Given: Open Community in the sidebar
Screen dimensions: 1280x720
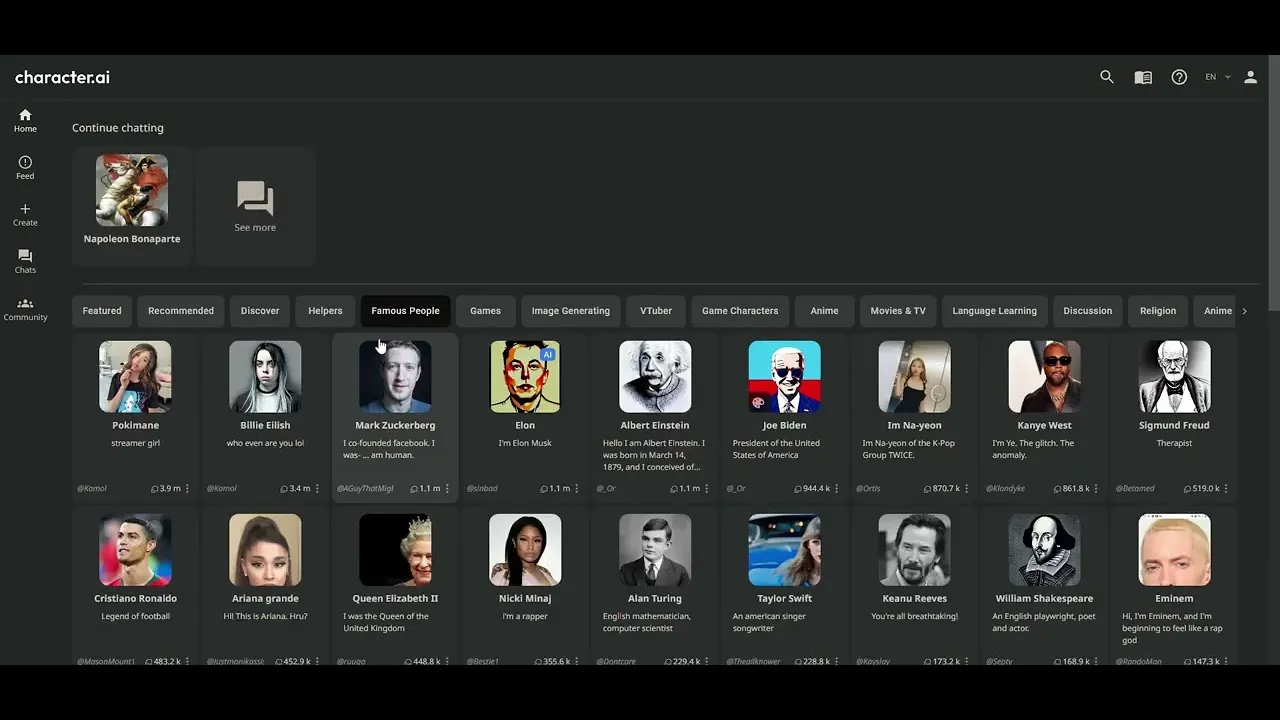Looking at the screenshot, I should (25, 309).
